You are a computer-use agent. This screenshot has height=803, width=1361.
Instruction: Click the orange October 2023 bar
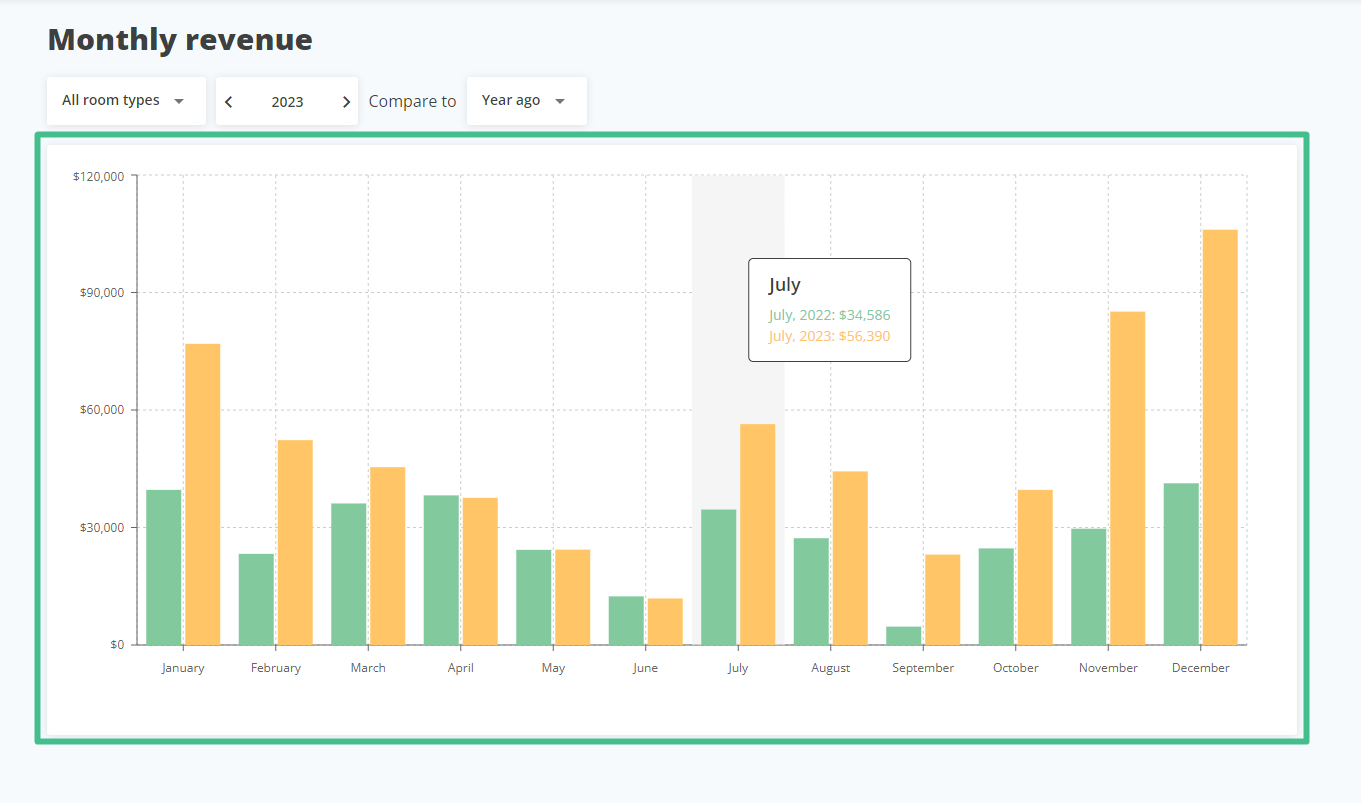[x=1035, y=567]
